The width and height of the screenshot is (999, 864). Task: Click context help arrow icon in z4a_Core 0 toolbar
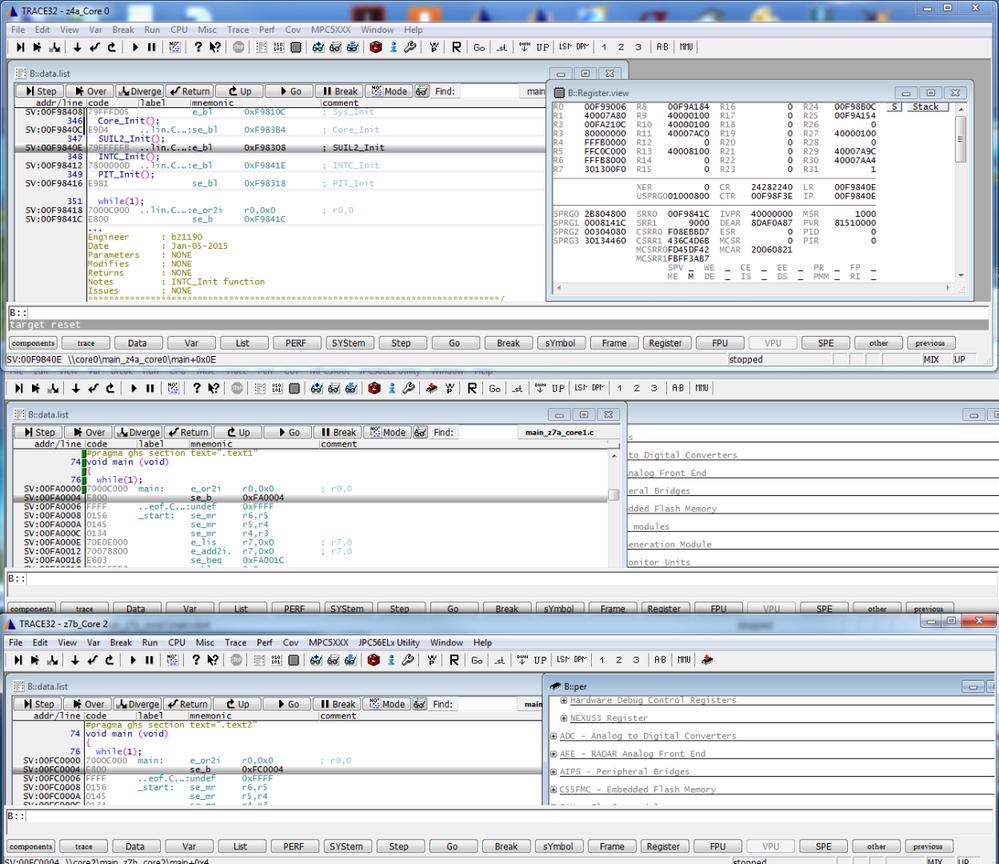click(x=215, y=47)
